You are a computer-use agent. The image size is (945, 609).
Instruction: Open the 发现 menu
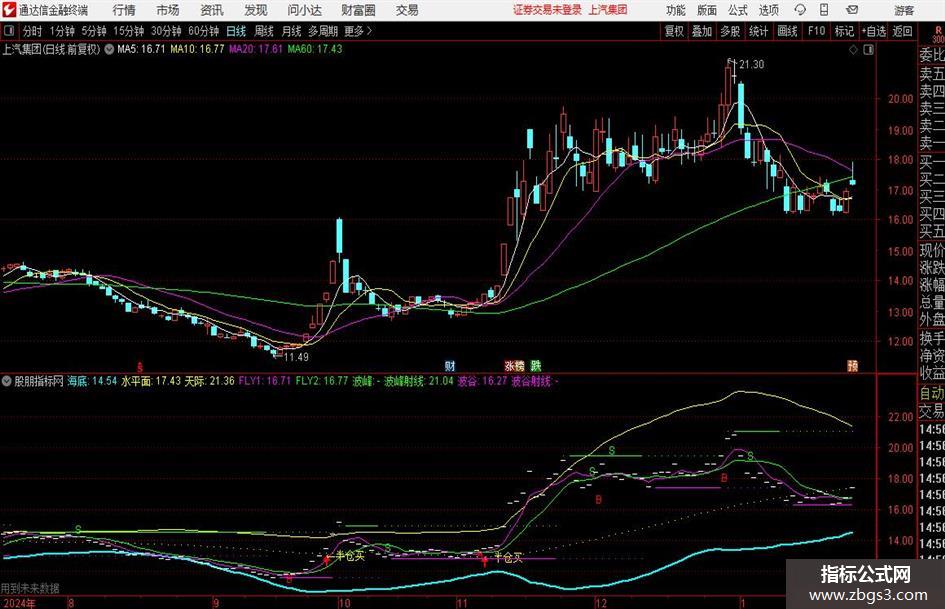click(x=256, y=10)
